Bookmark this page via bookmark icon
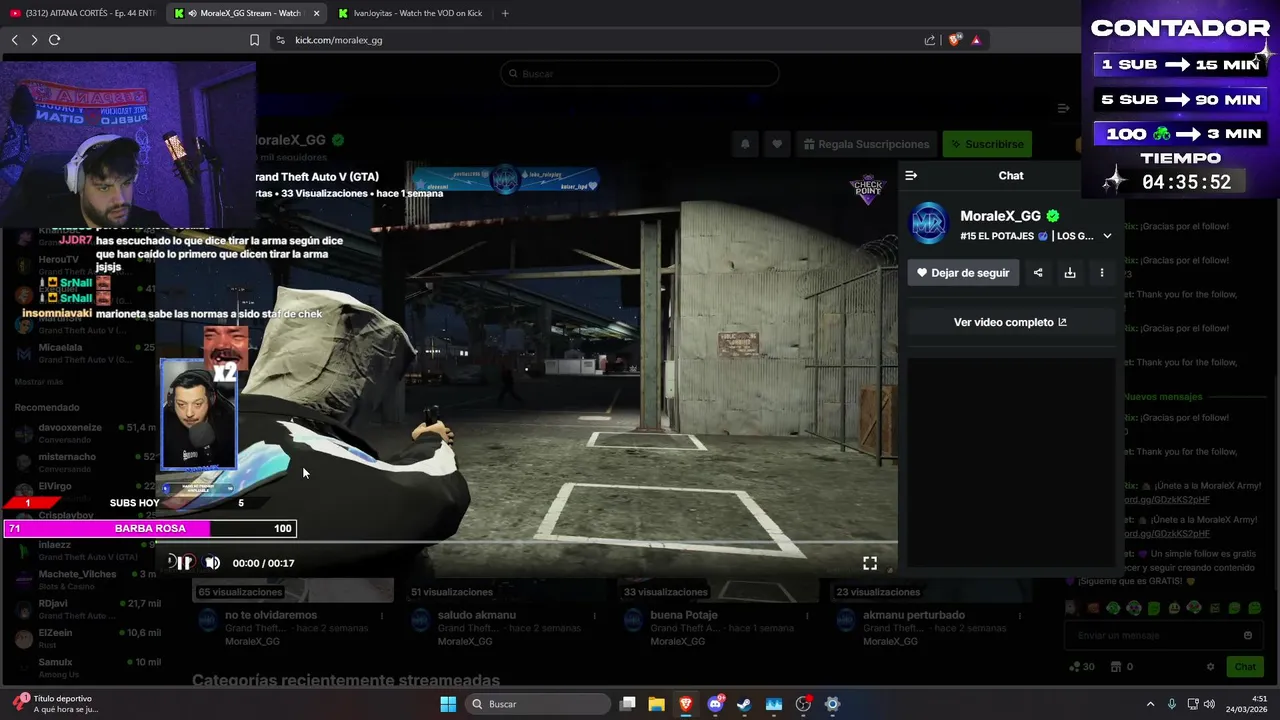 pyautogui.click(x=254, y=40)
